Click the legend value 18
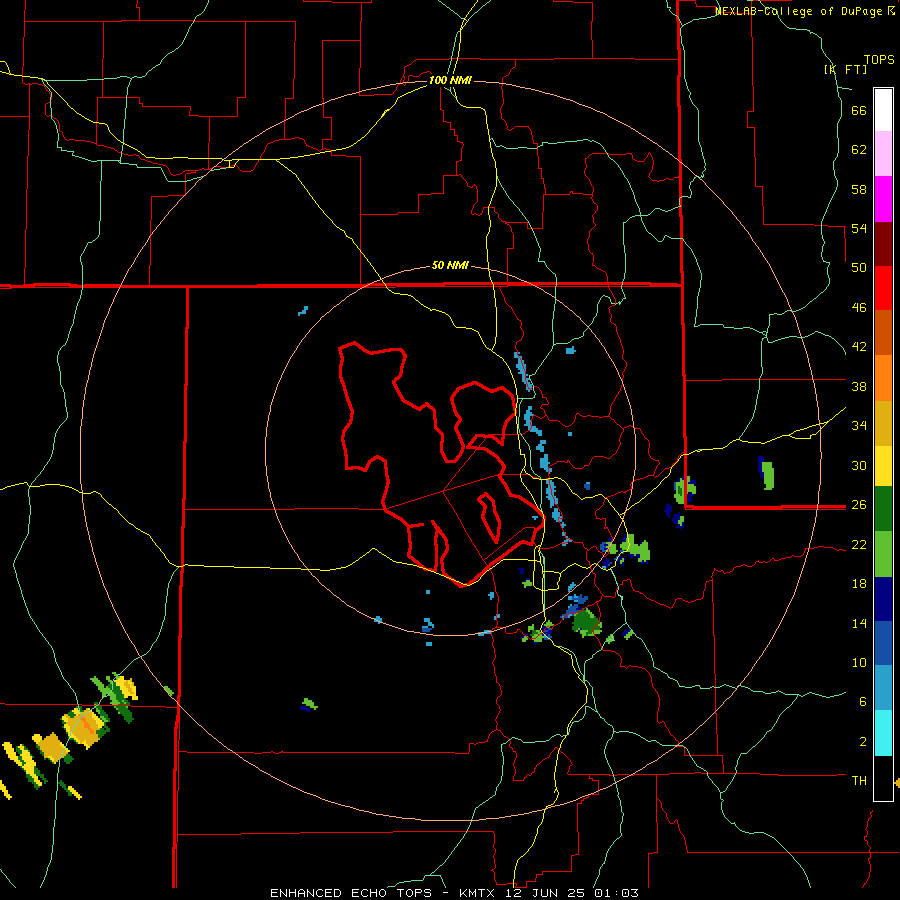 pos(859,584)
